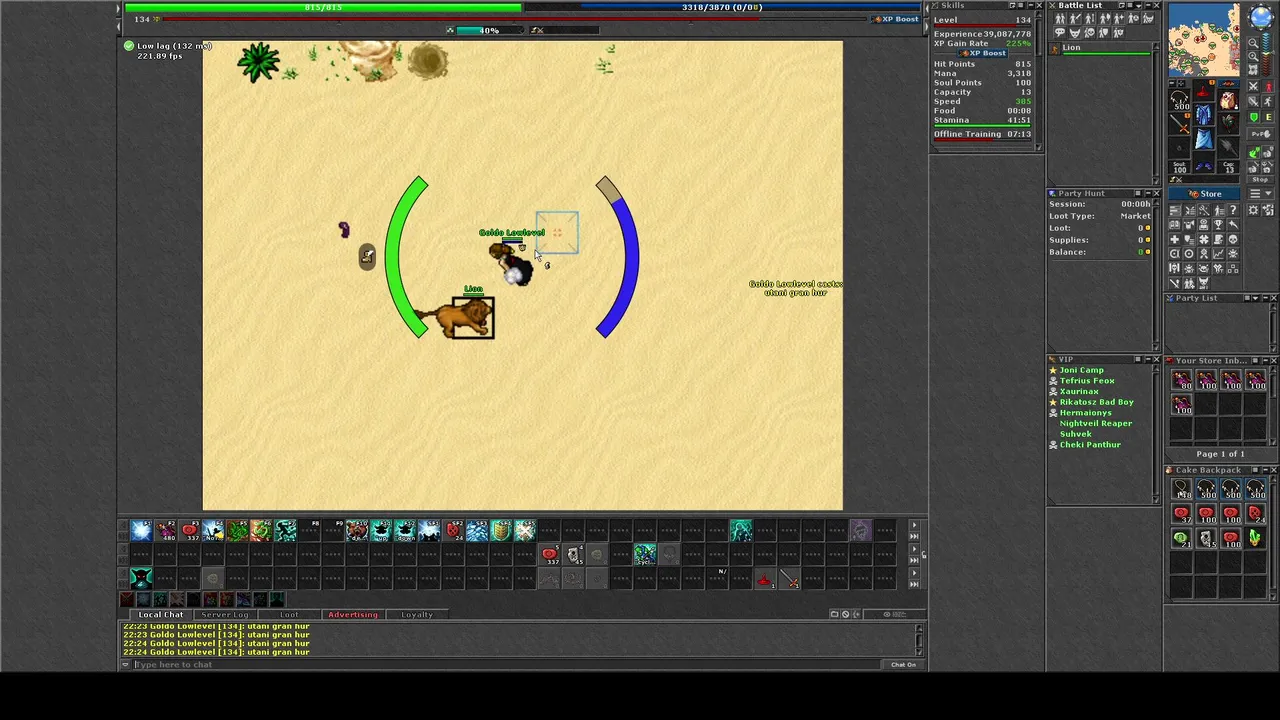The image size is (1280, 720).
Task: Select VIP entry Nightveil Reaper
Action: (1096, 423)
